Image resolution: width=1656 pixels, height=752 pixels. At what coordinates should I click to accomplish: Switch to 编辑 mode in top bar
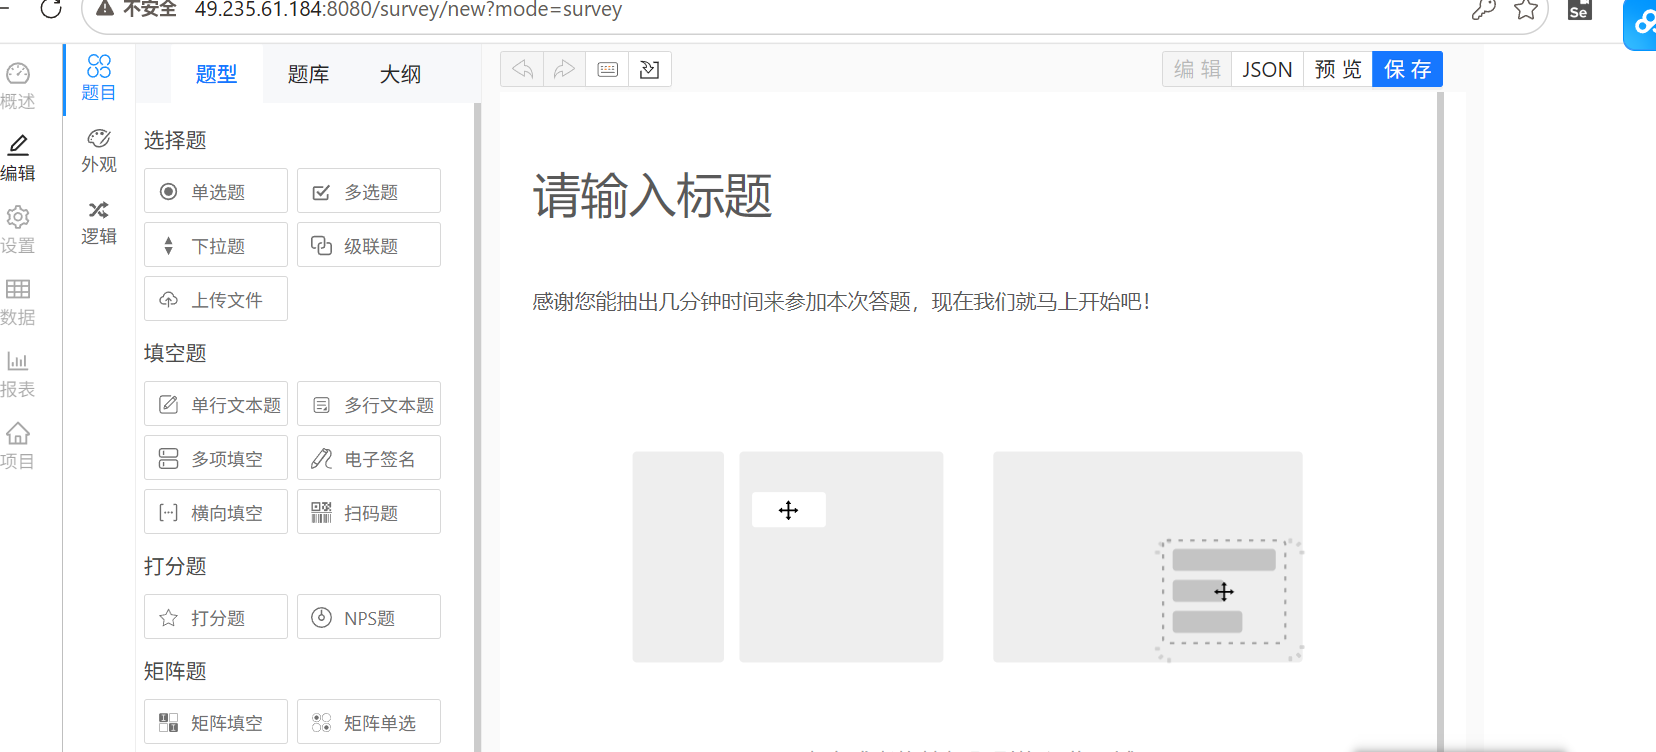[1197, 69]
